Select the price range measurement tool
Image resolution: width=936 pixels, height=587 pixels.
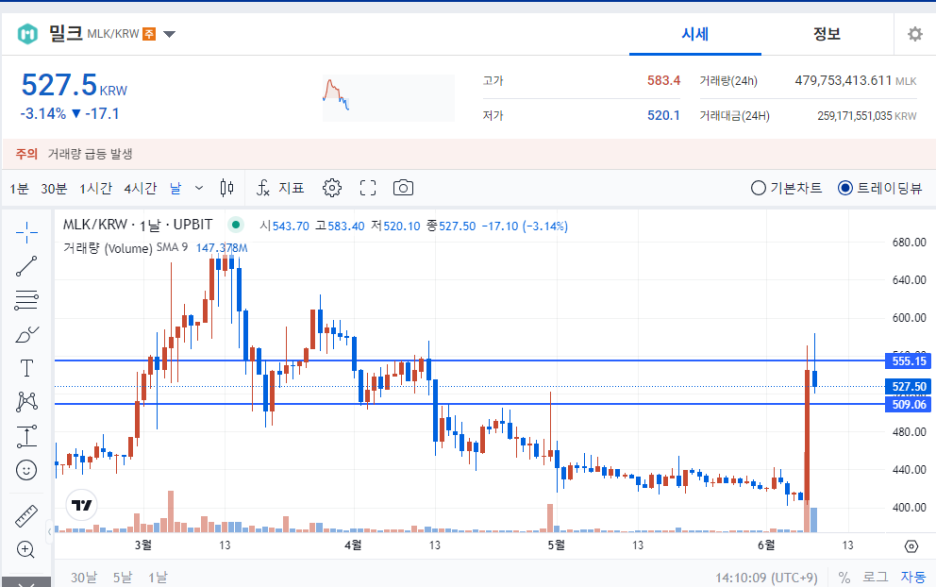click(x=27, y=437)
